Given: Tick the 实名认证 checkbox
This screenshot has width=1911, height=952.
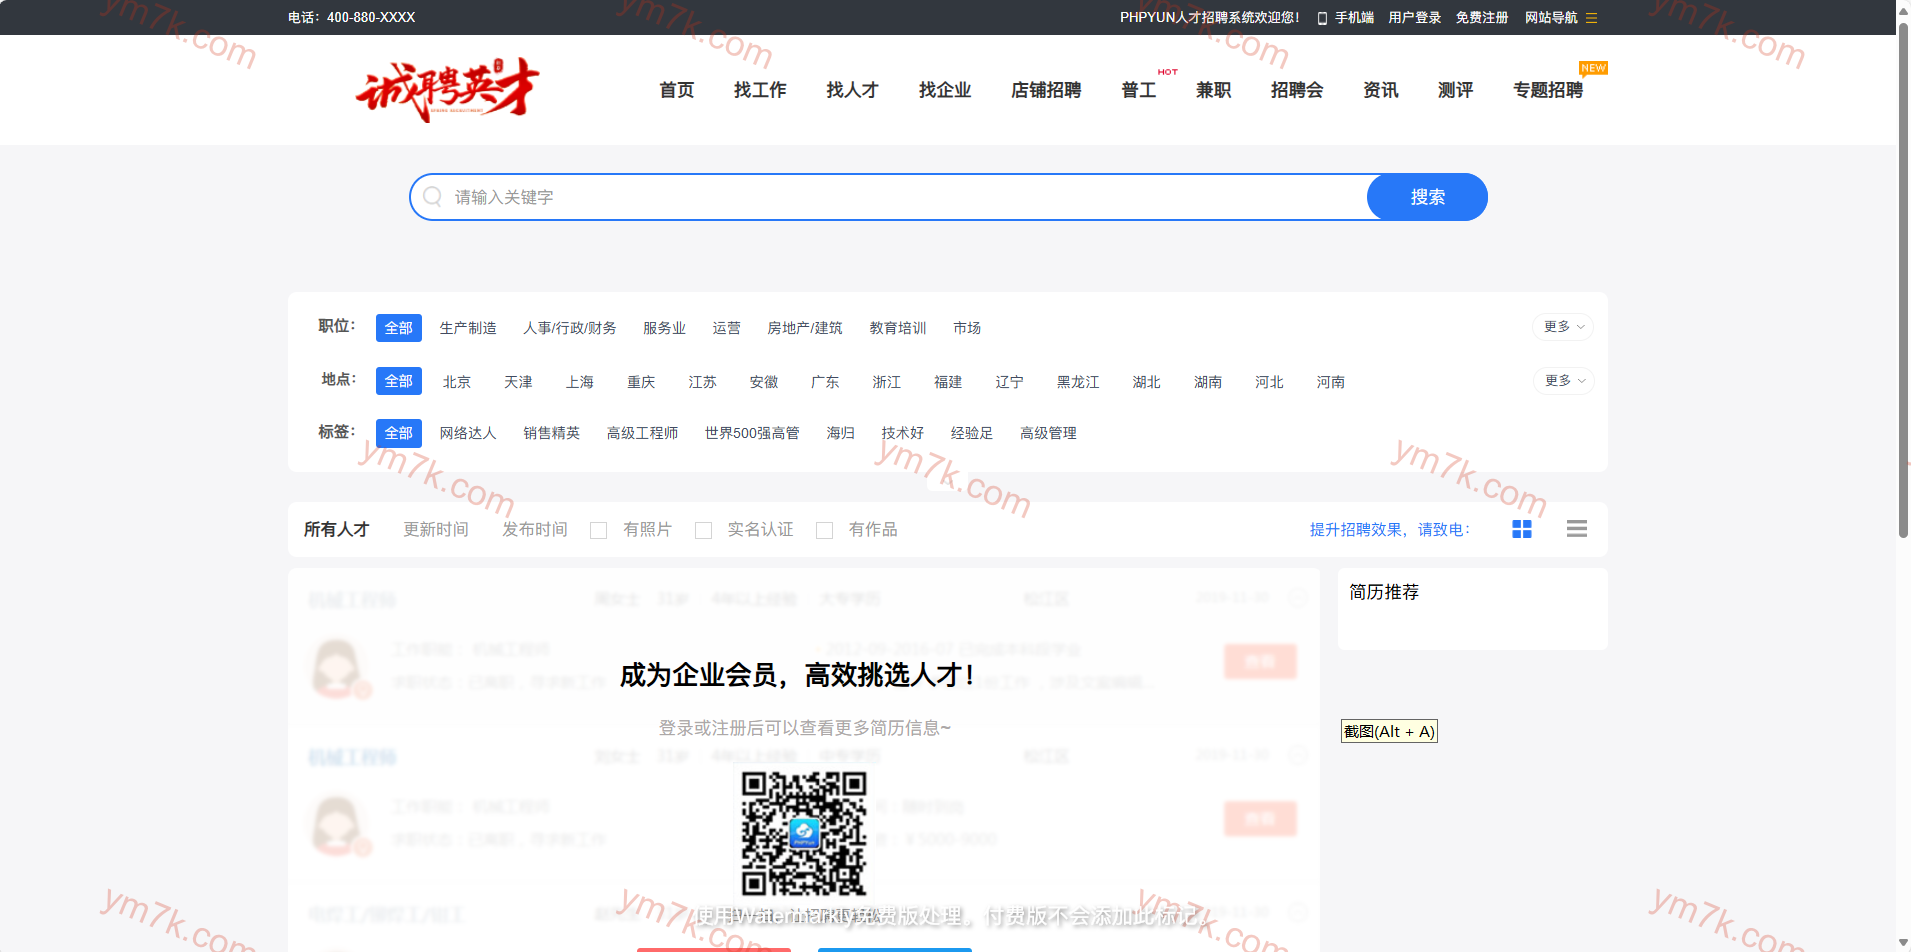Looking at the screenshot, I should coord(704,530).
